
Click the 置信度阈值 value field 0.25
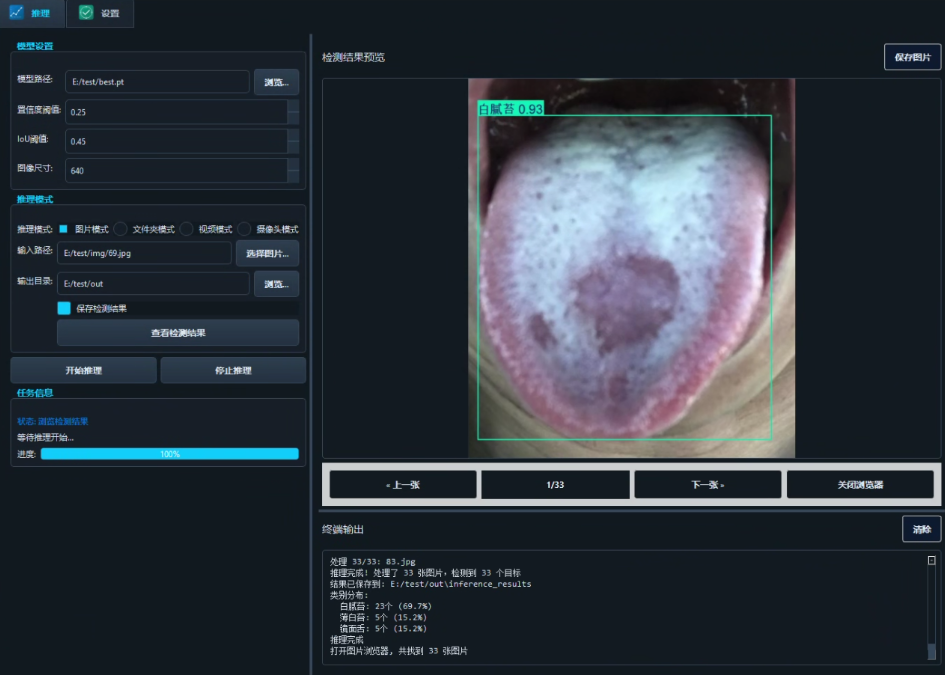pyautogui.click(x=176, y=111)
